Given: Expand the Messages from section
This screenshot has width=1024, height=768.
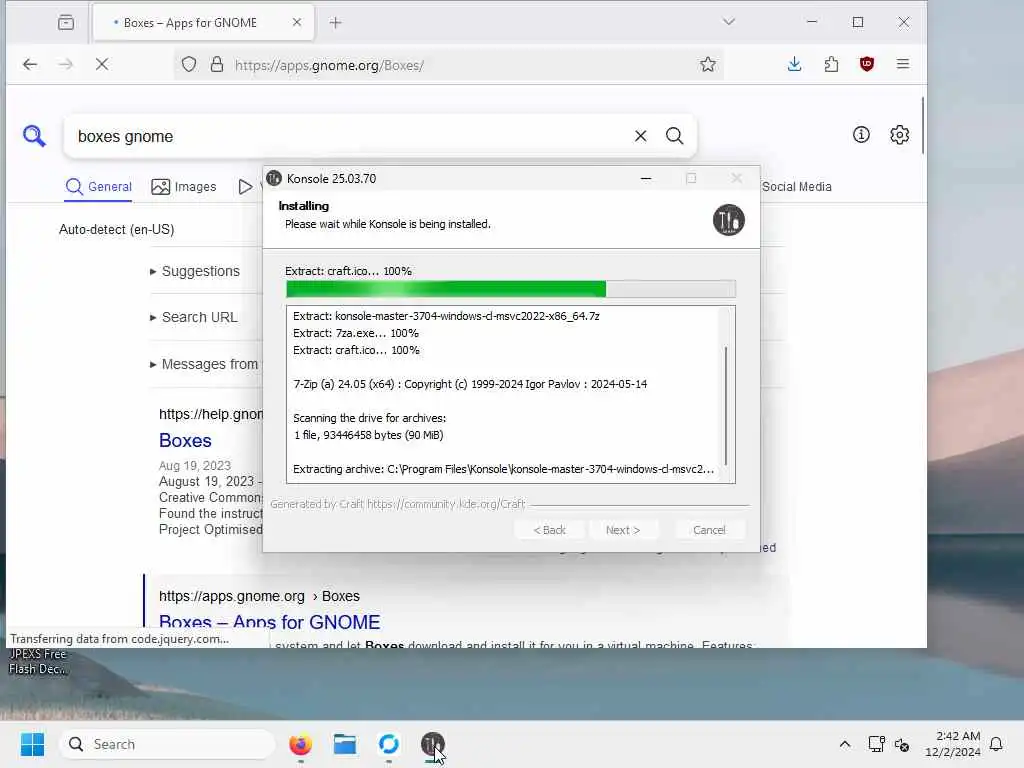Looking at the screenshot, I should click(x=204, y=364).
